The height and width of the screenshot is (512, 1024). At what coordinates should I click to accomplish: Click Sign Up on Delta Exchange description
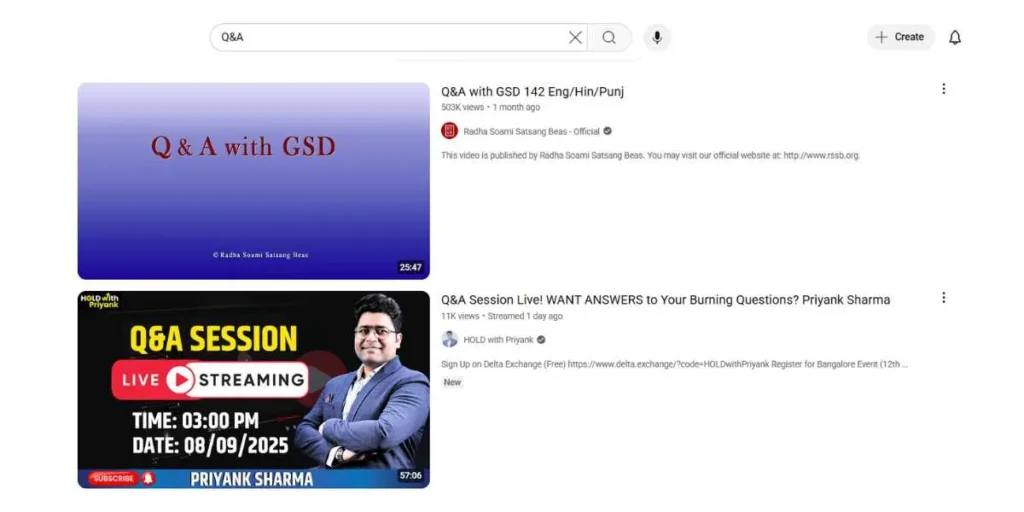click(674, 364)
